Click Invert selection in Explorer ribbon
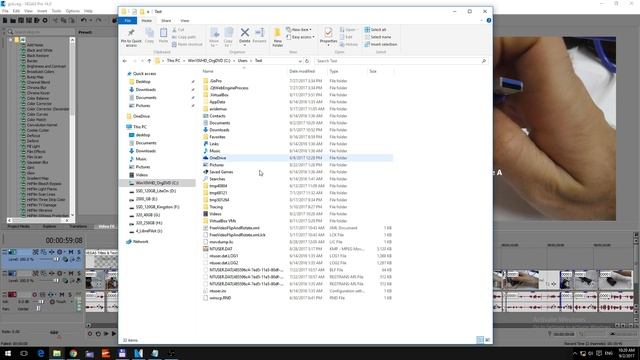 tap(380, 44)
